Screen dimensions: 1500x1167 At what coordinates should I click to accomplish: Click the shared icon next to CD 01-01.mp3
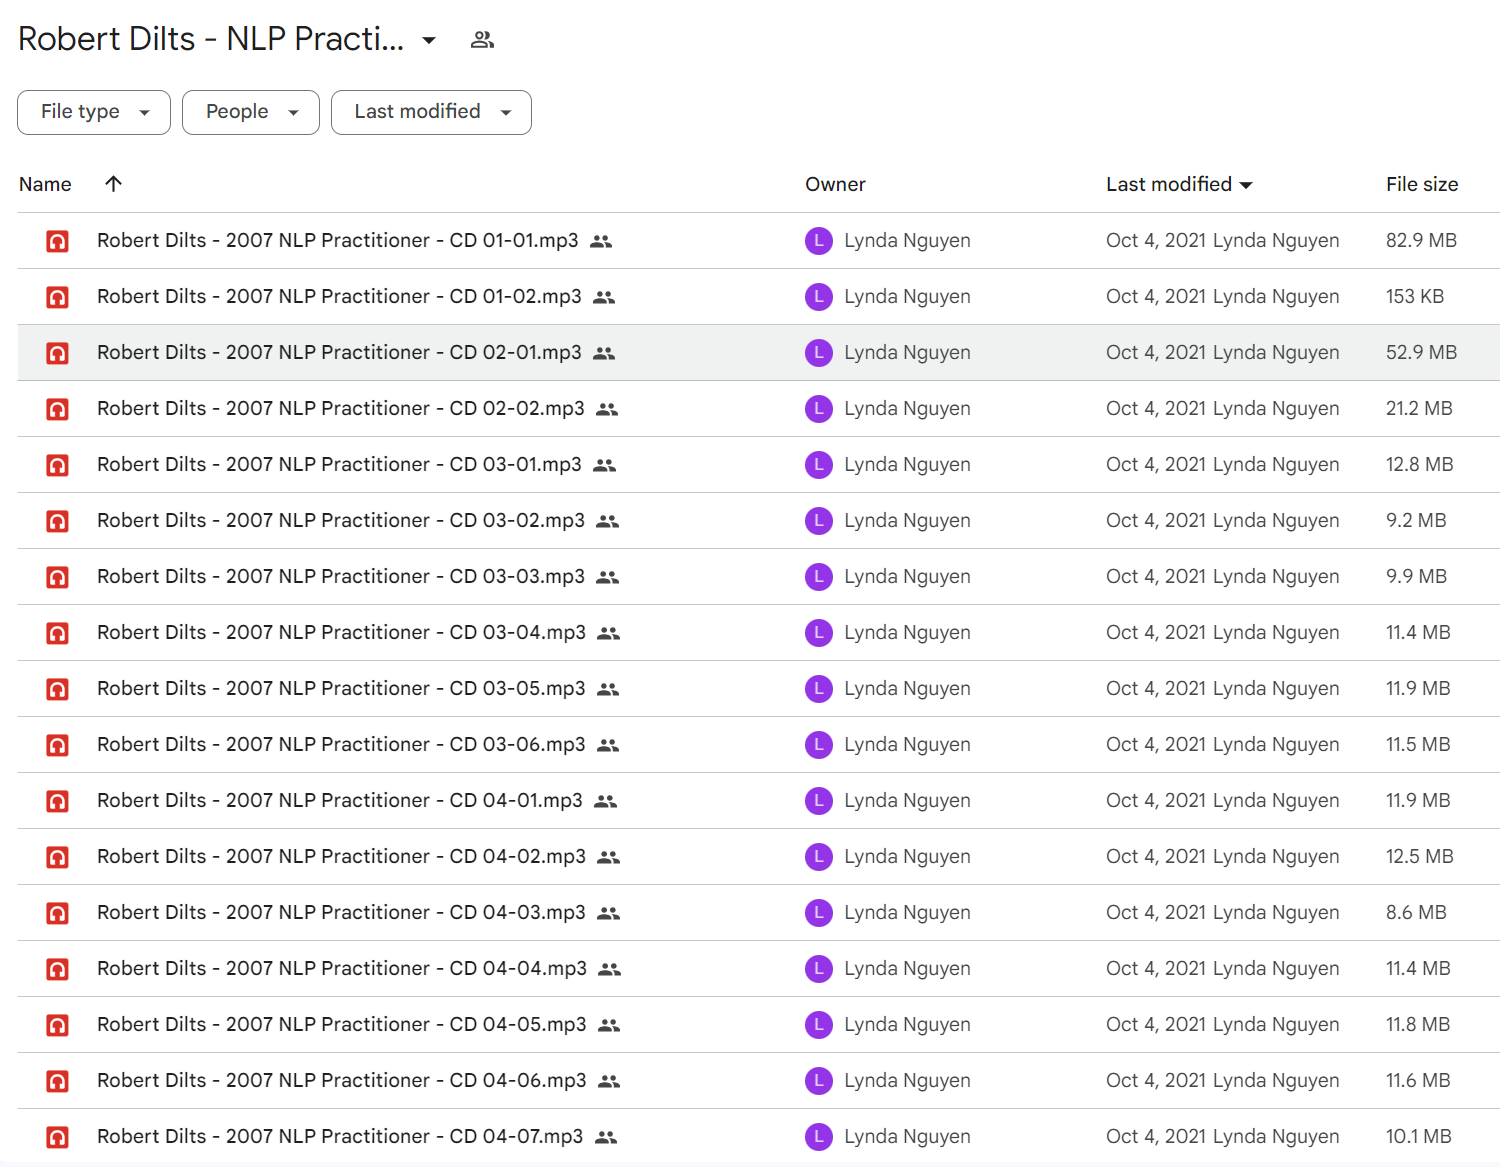[601, 241]
